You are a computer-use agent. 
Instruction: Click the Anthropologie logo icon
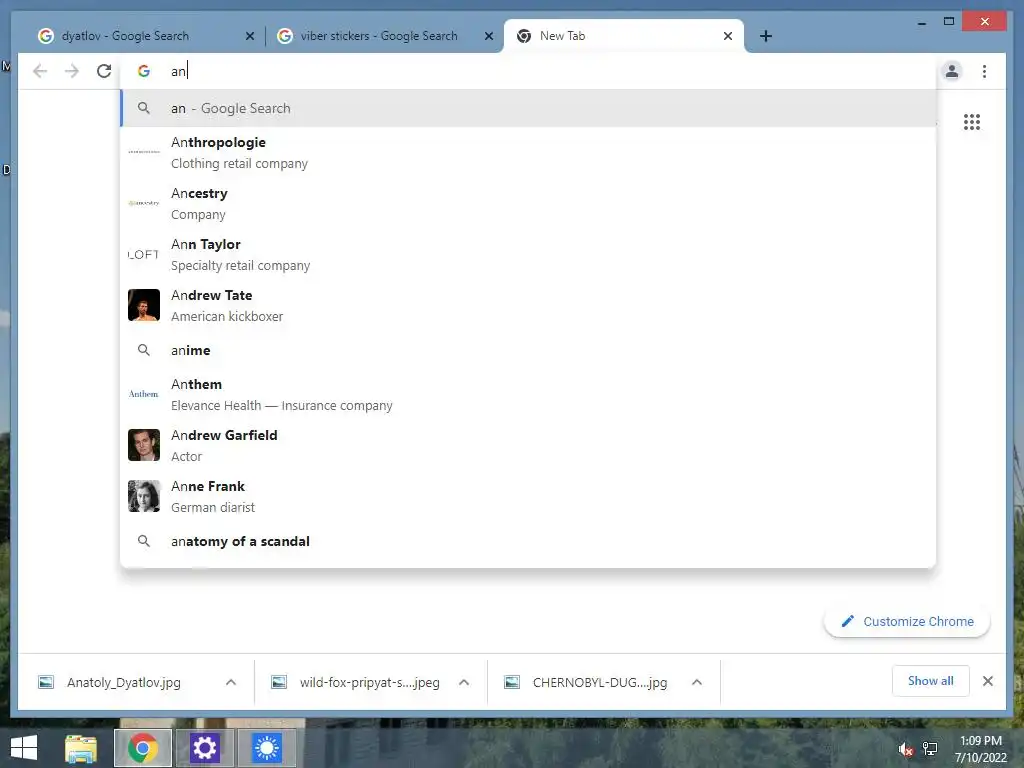(144, 152)
